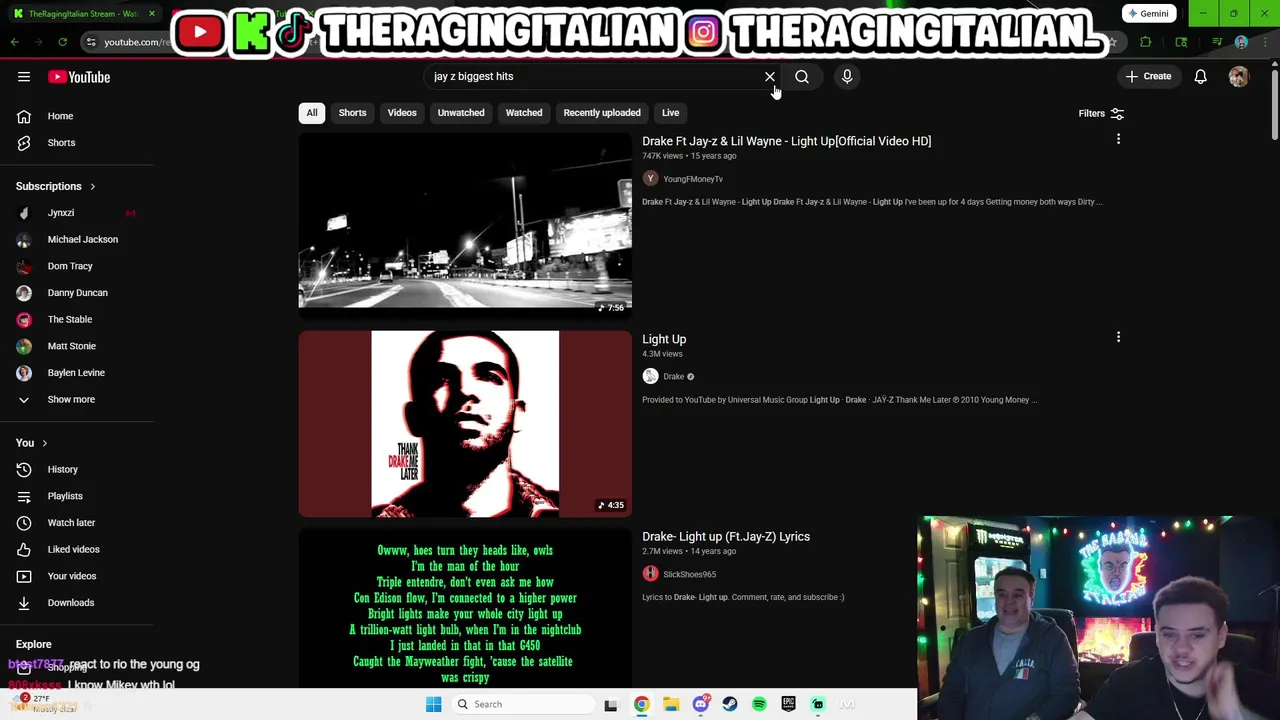Click the browser Reload button
This screenshot has height=720, width=1280.
[x=62, y=42]
